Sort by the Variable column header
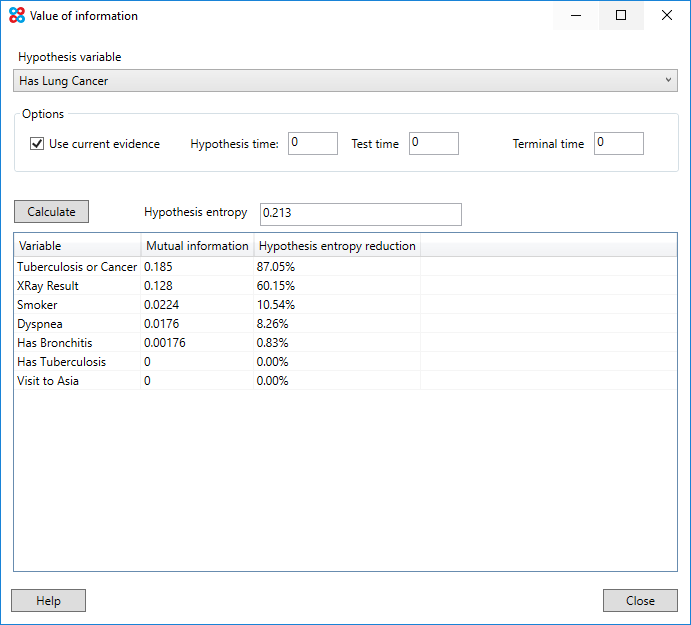Viewport: 691px width, 625px height. click(x=77, y=246)
